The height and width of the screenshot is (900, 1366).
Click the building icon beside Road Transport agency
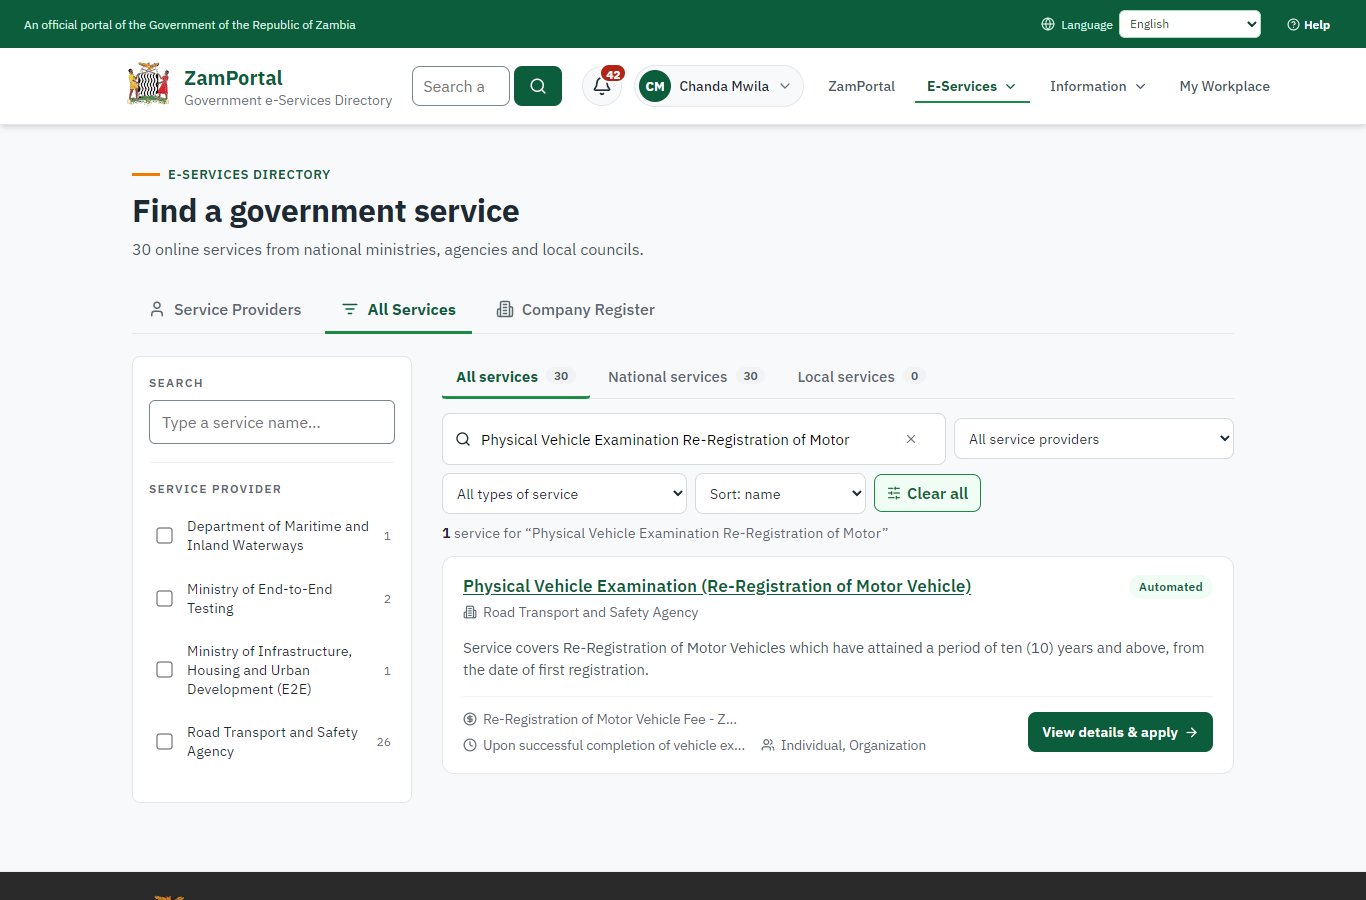[470, 612]
